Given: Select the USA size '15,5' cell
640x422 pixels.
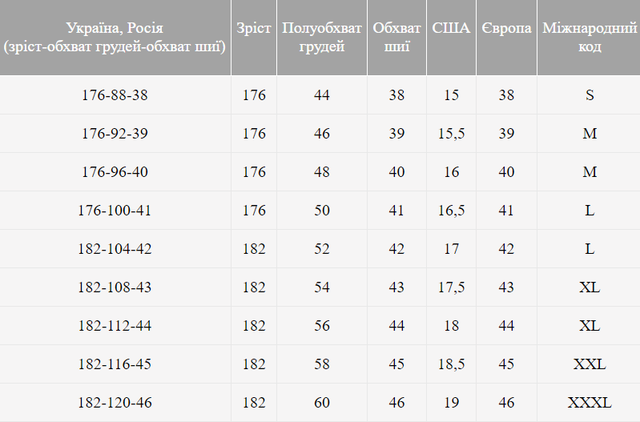Looking at the screenshot, I should (x=451, y=133).
